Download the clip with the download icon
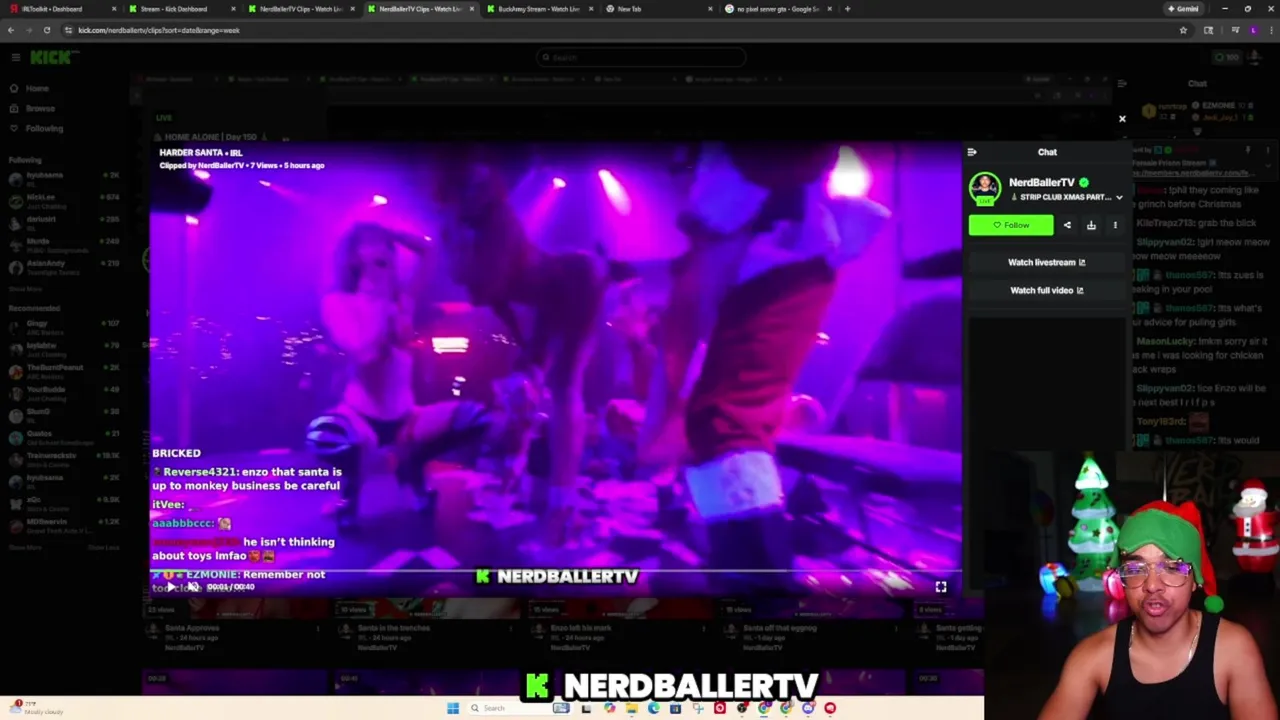Viewport: 1280px width, 720px height. pos(1091,225)
